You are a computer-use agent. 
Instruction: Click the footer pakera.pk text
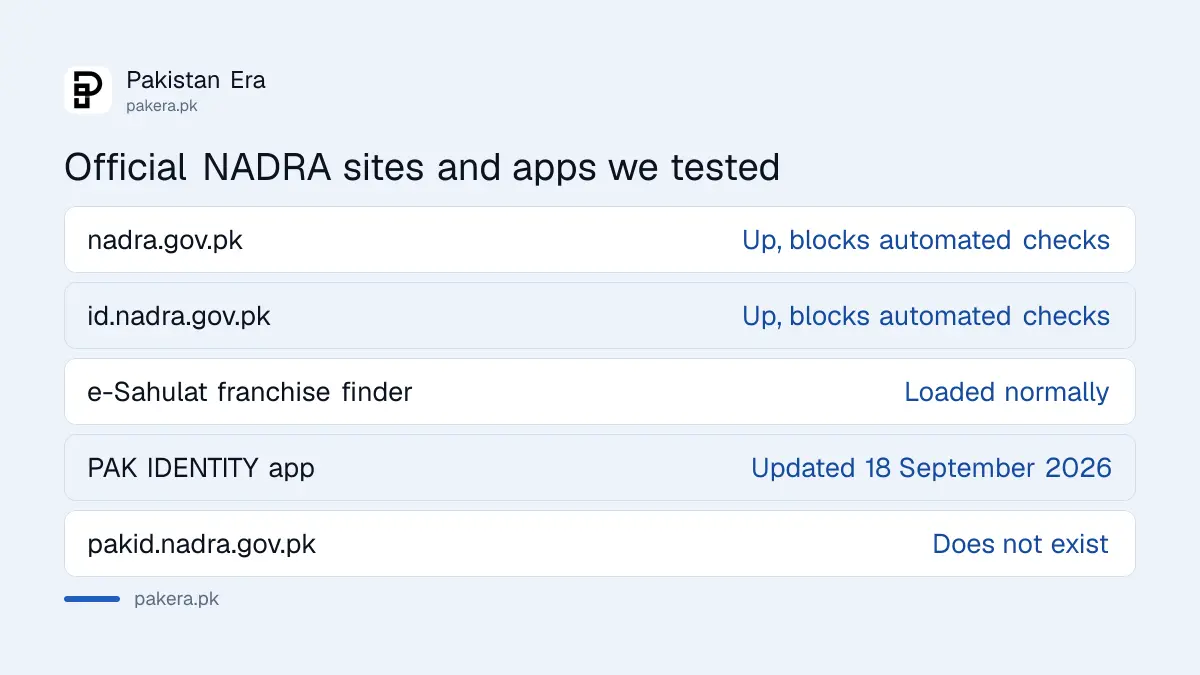point(176,599)
